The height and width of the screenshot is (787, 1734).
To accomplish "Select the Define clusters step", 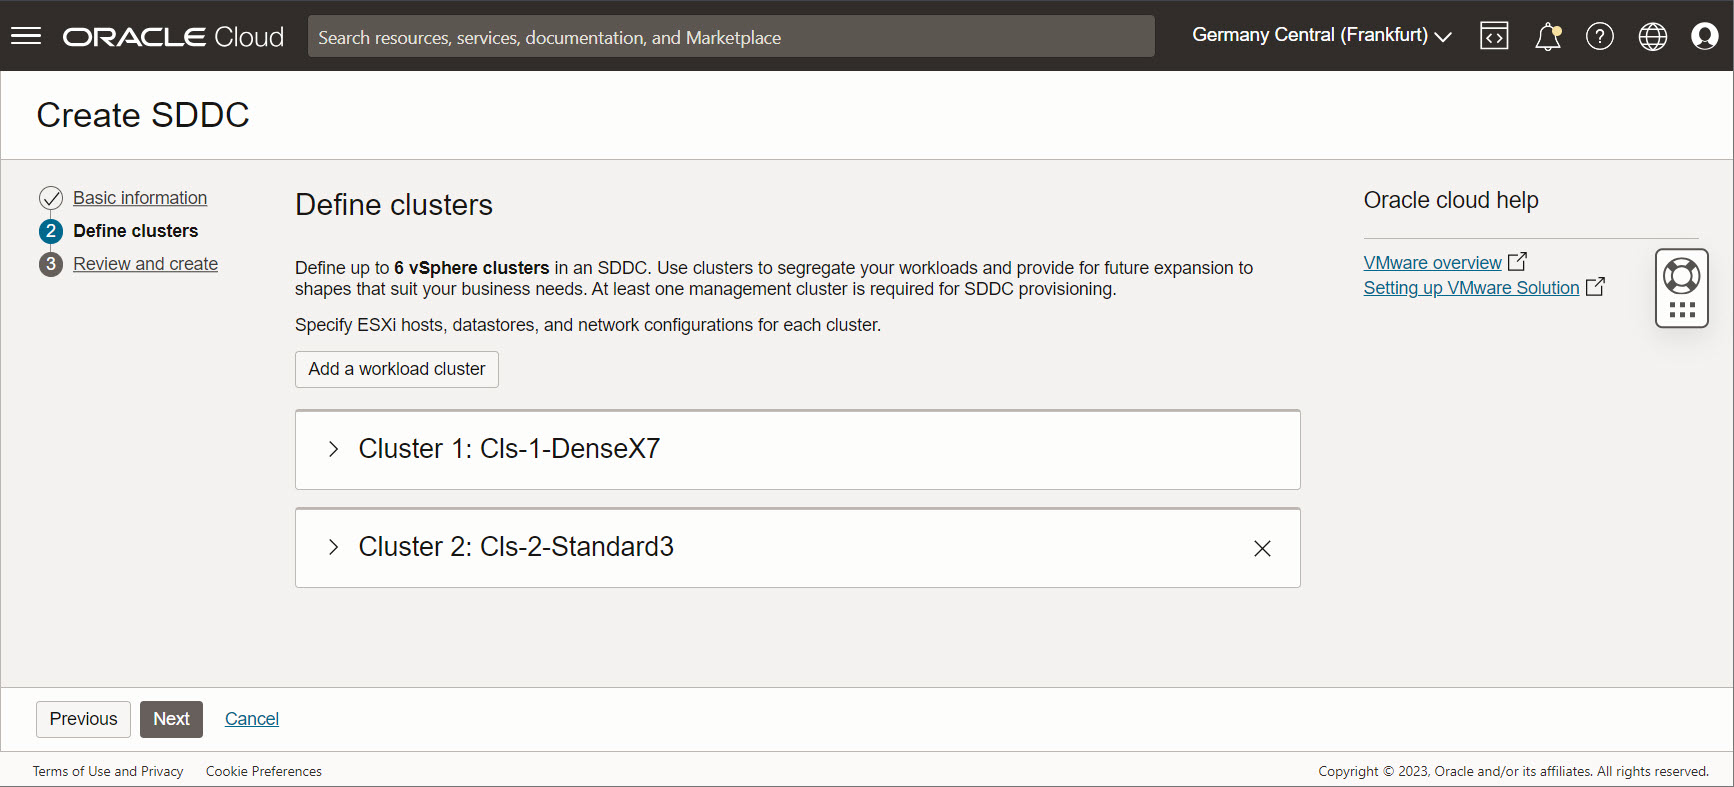I will pos(136,231).
